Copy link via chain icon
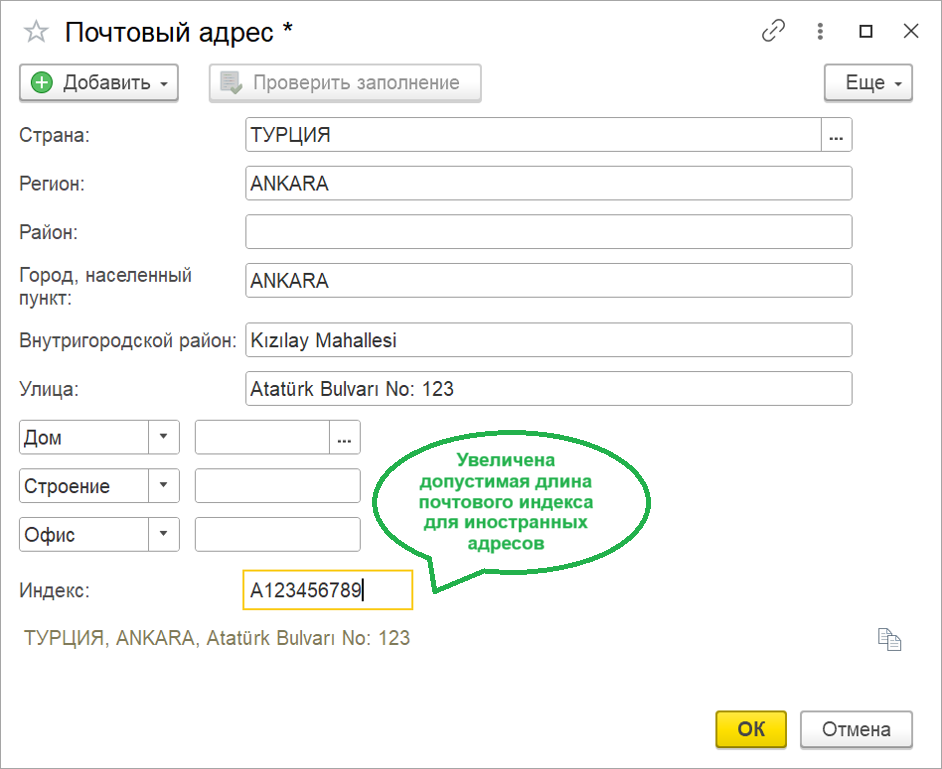 [773, 32]
